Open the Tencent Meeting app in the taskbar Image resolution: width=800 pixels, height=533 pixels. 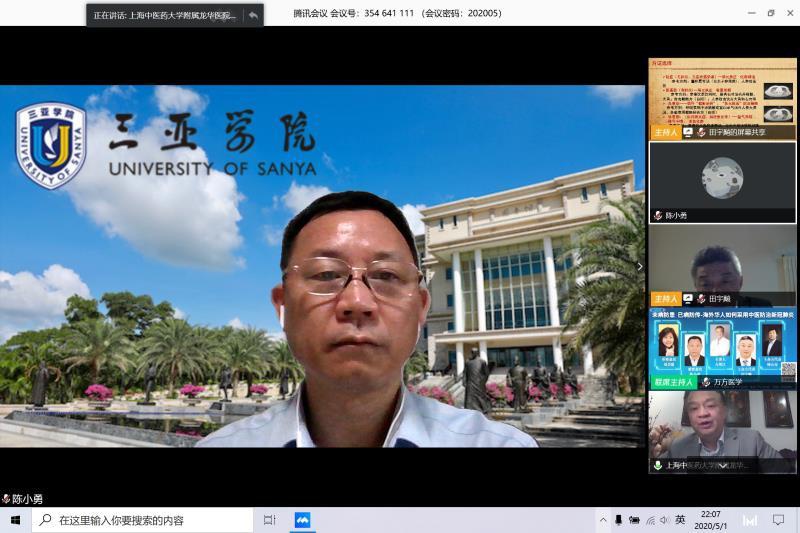(301, 520)
